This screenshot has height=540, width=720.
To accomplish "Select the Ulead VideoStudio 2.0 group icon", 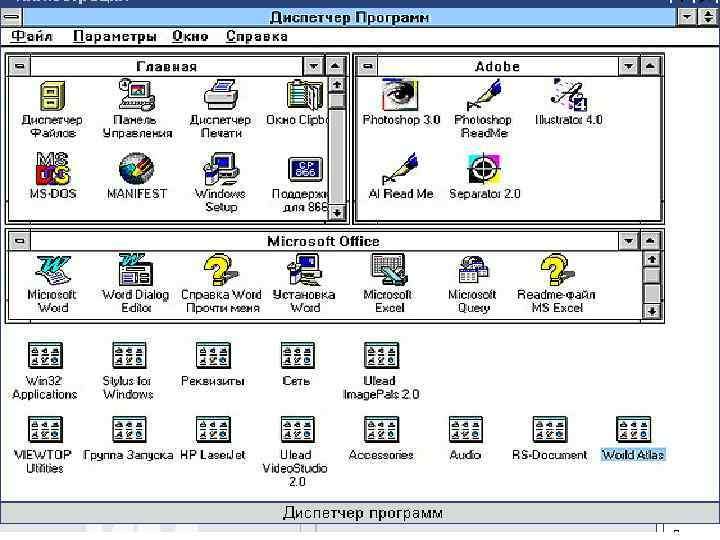I will click(x=298, y=429).
